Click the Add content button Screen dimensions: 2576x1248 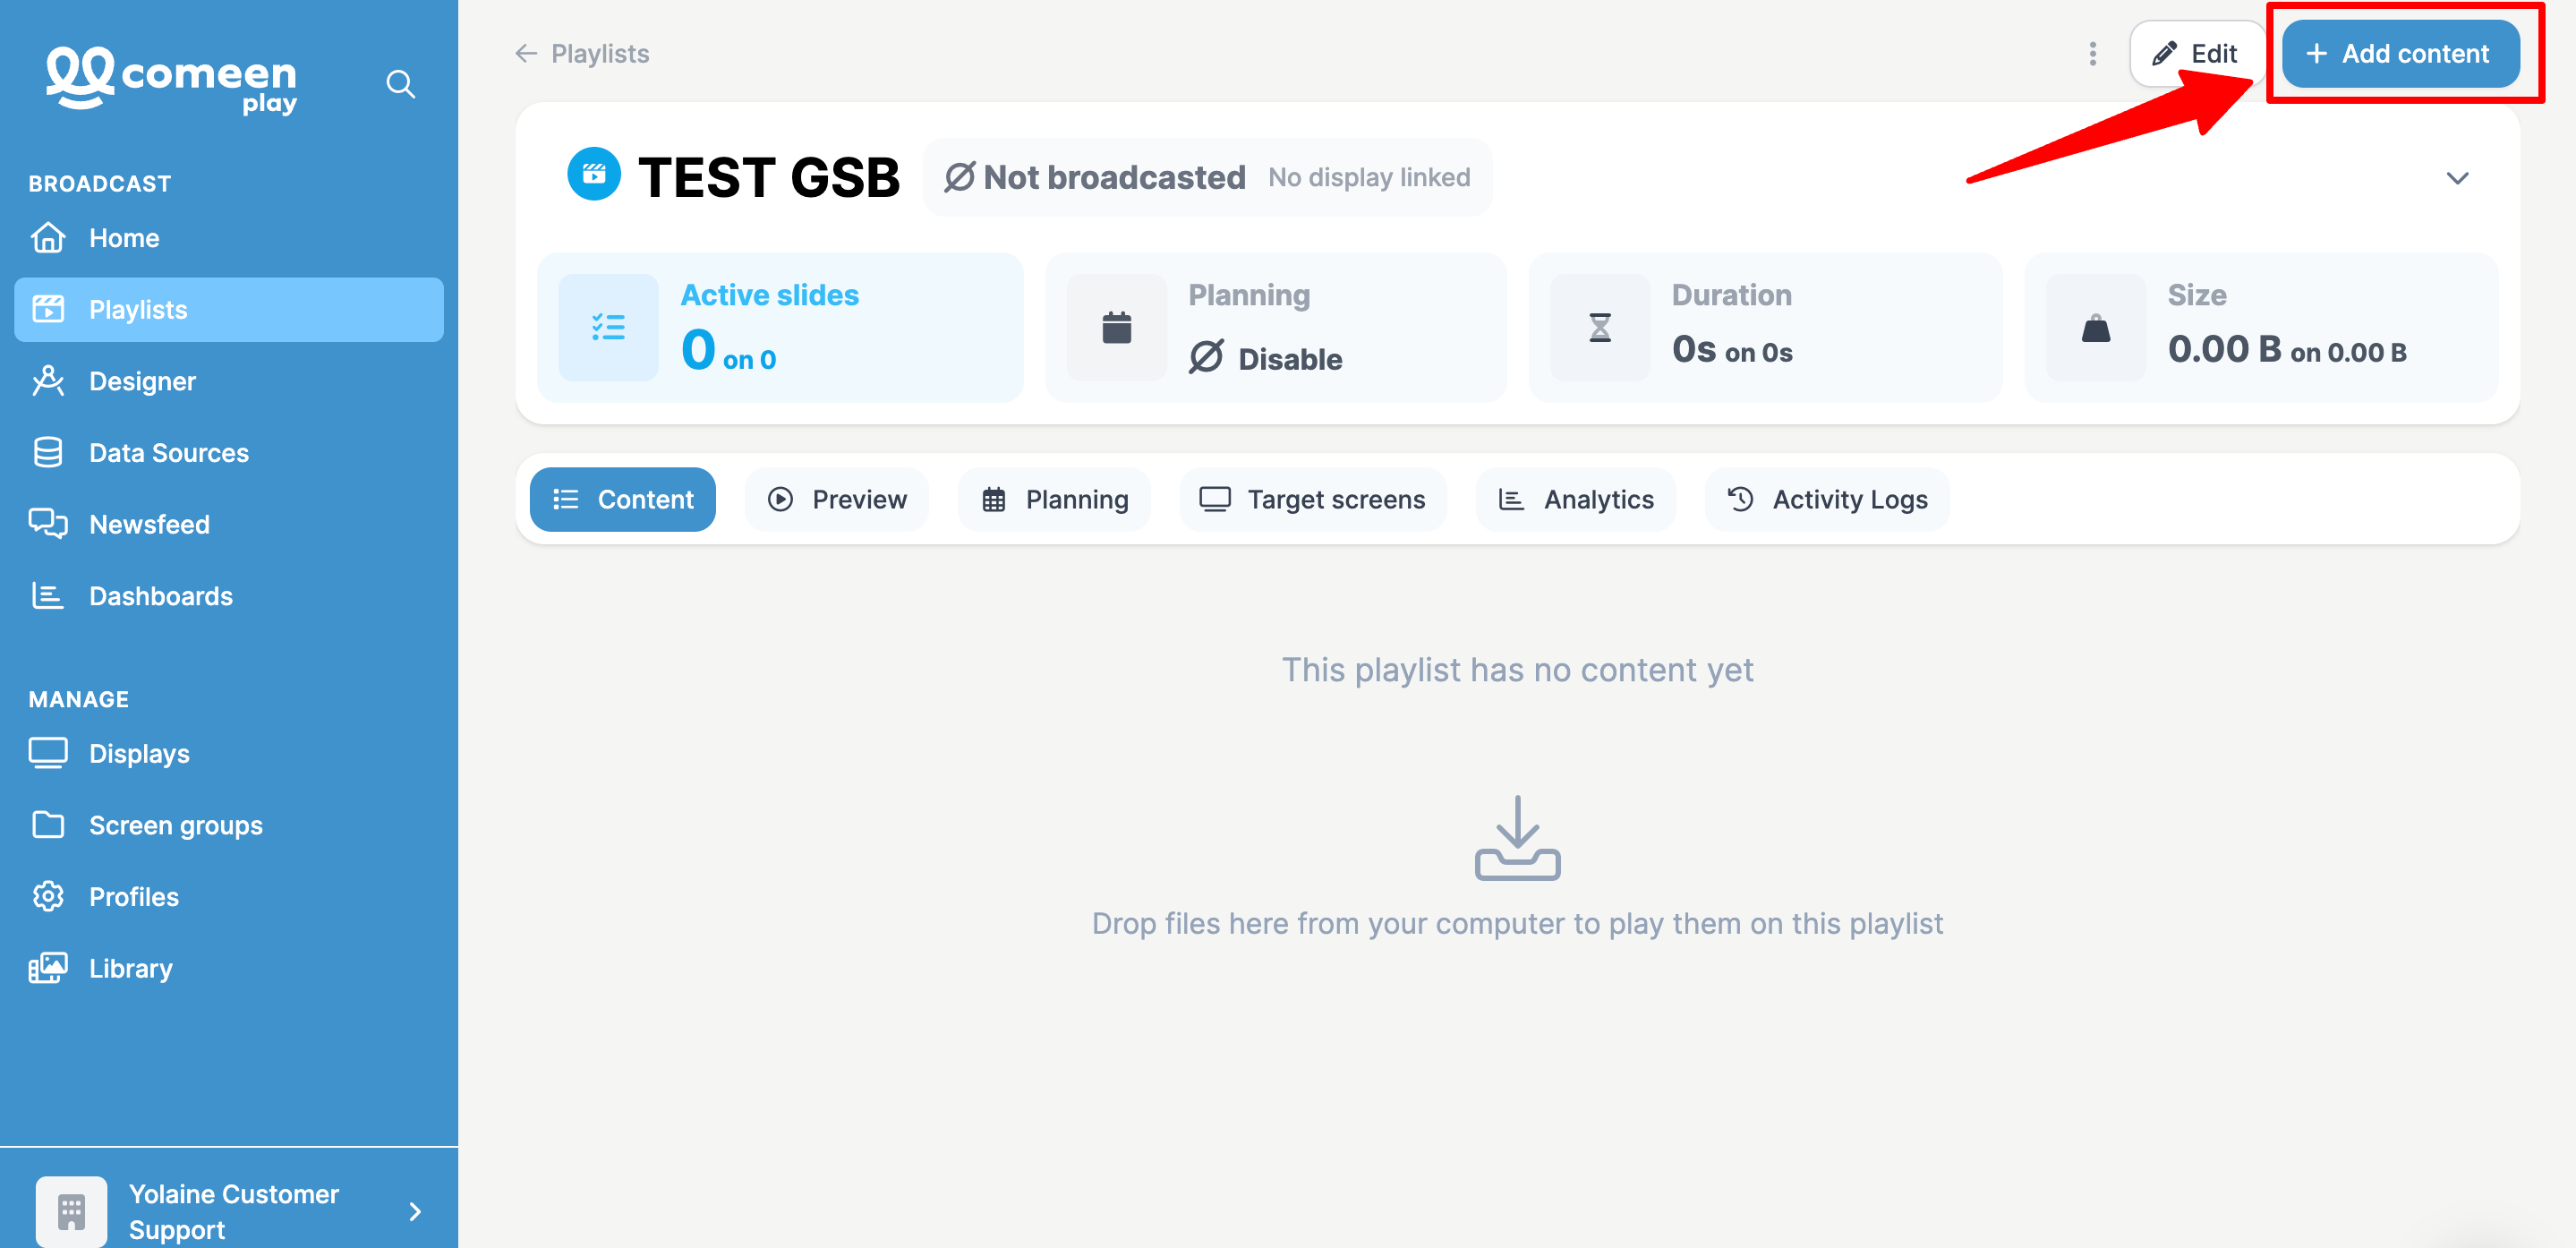[x=2399, y=54]
